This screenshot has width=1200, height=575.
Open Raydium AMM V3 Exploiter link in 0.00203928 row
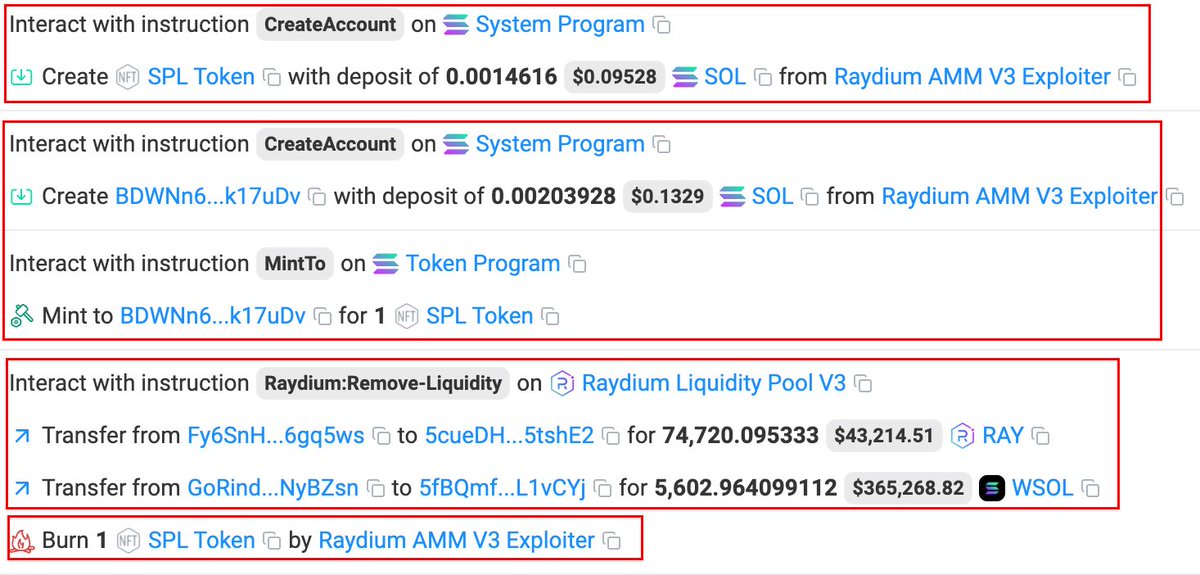[1019, 196]
